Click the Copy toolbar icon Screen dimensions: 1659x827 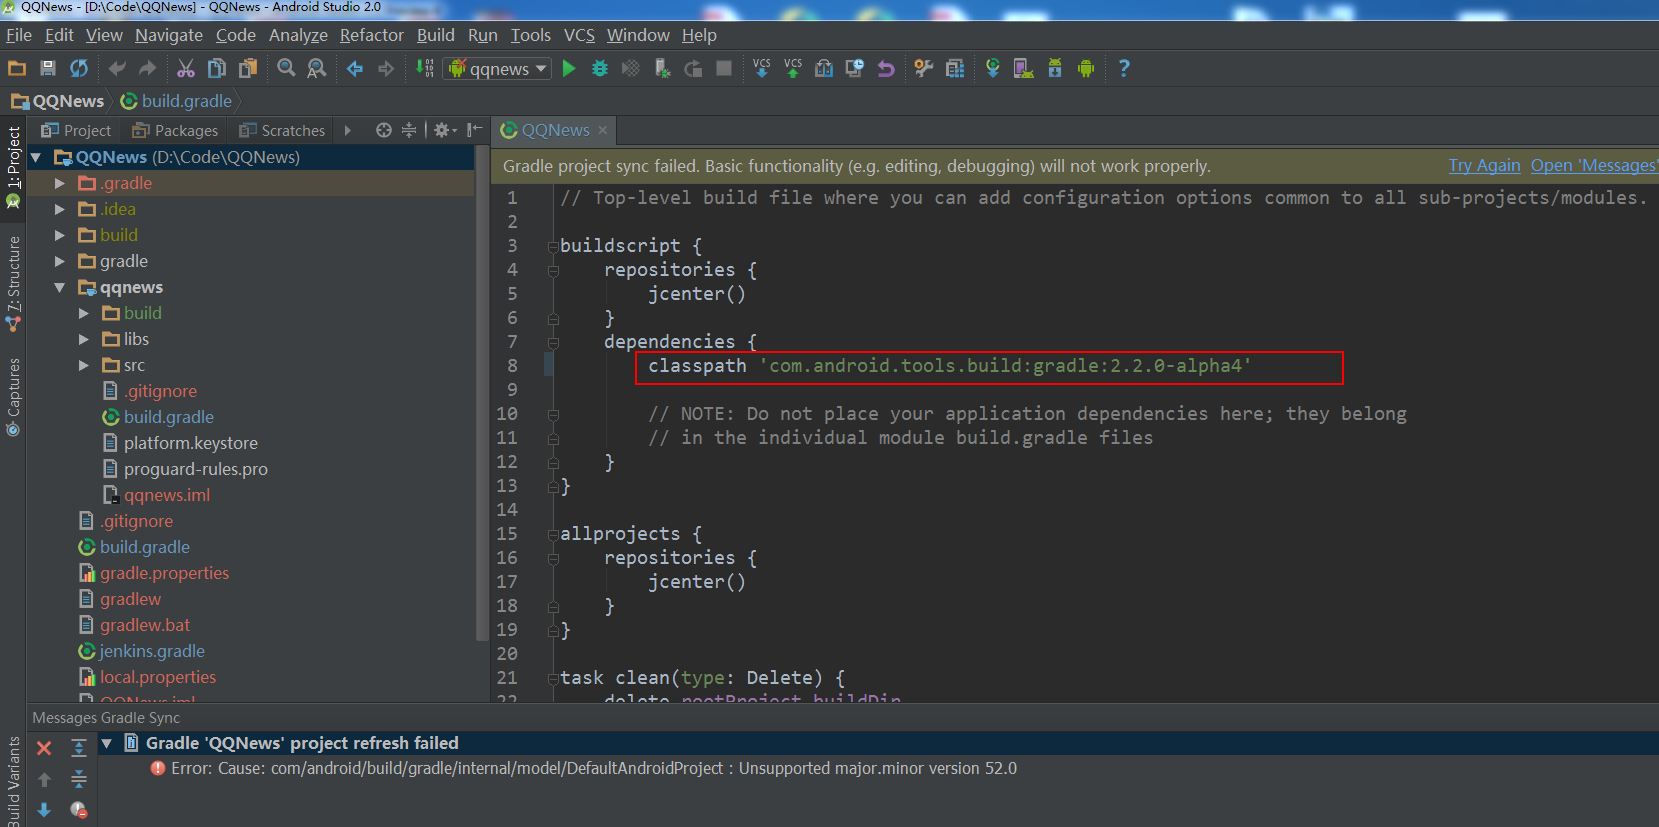pos(217,68)
